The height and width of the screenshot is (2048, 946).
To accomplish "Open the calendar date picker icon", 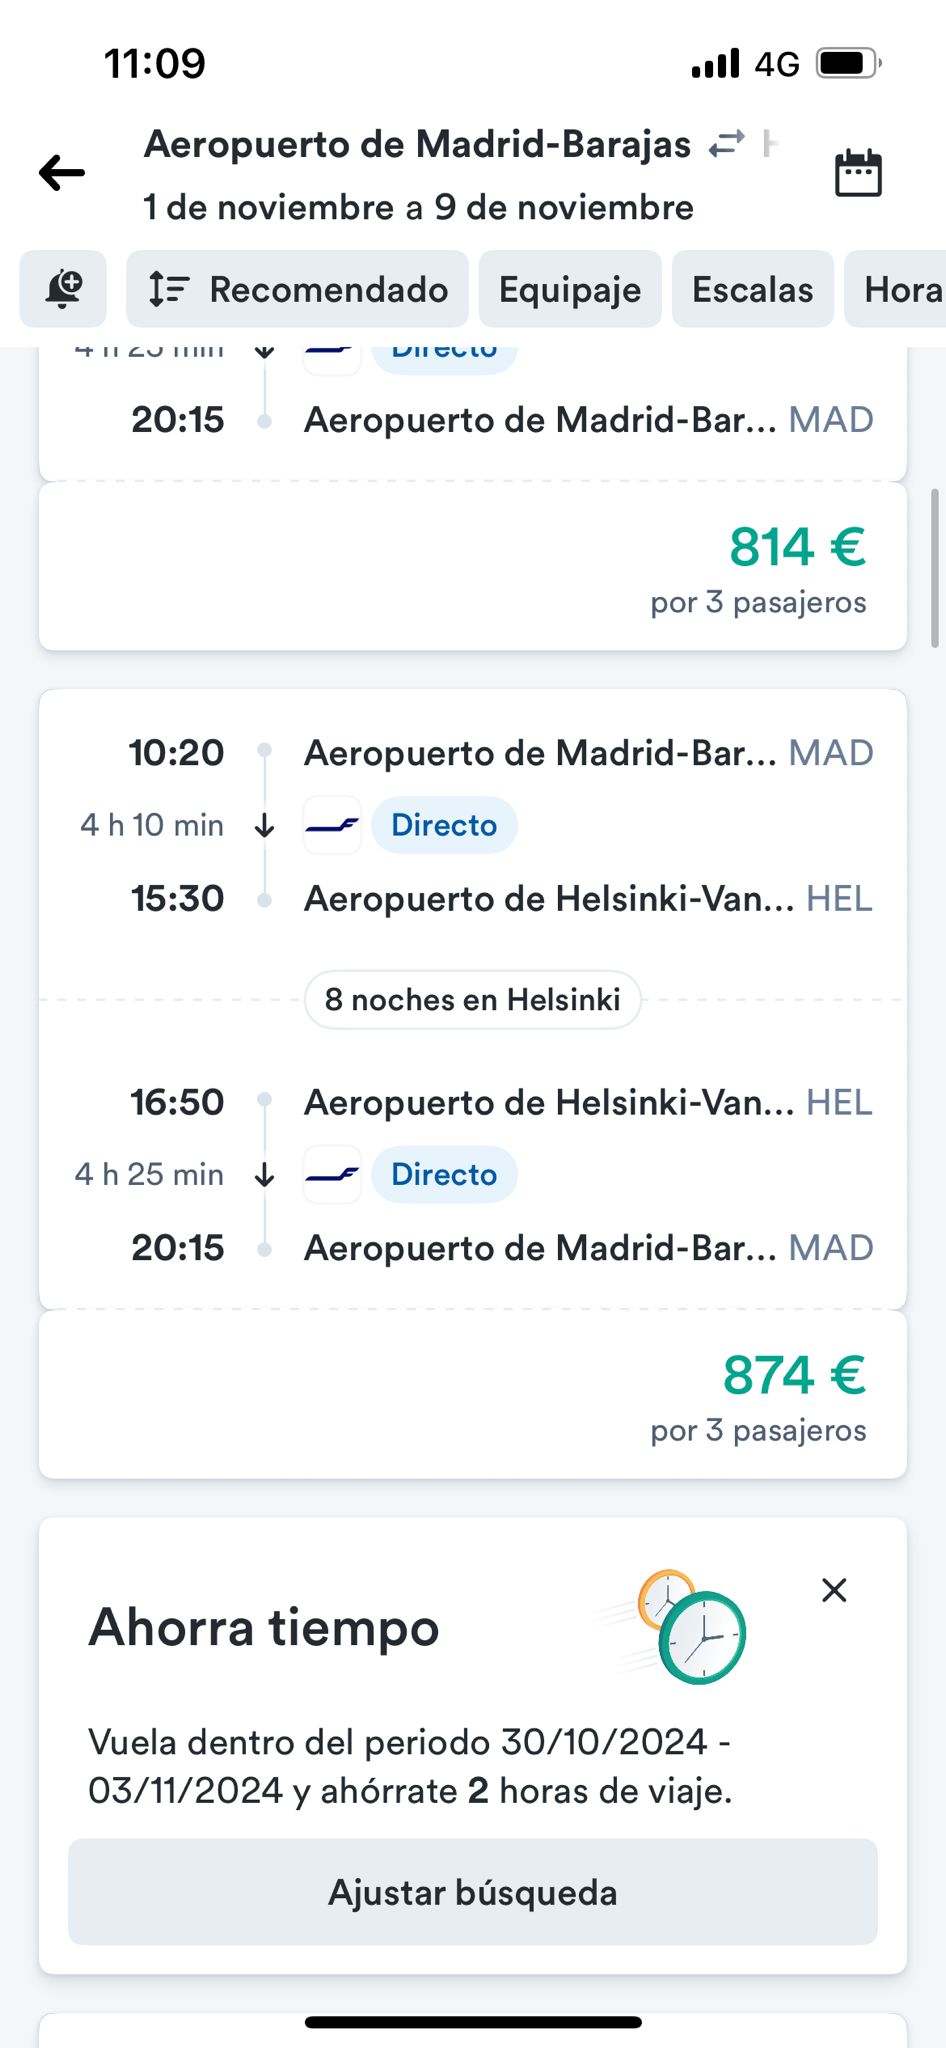I will [858, 173].
